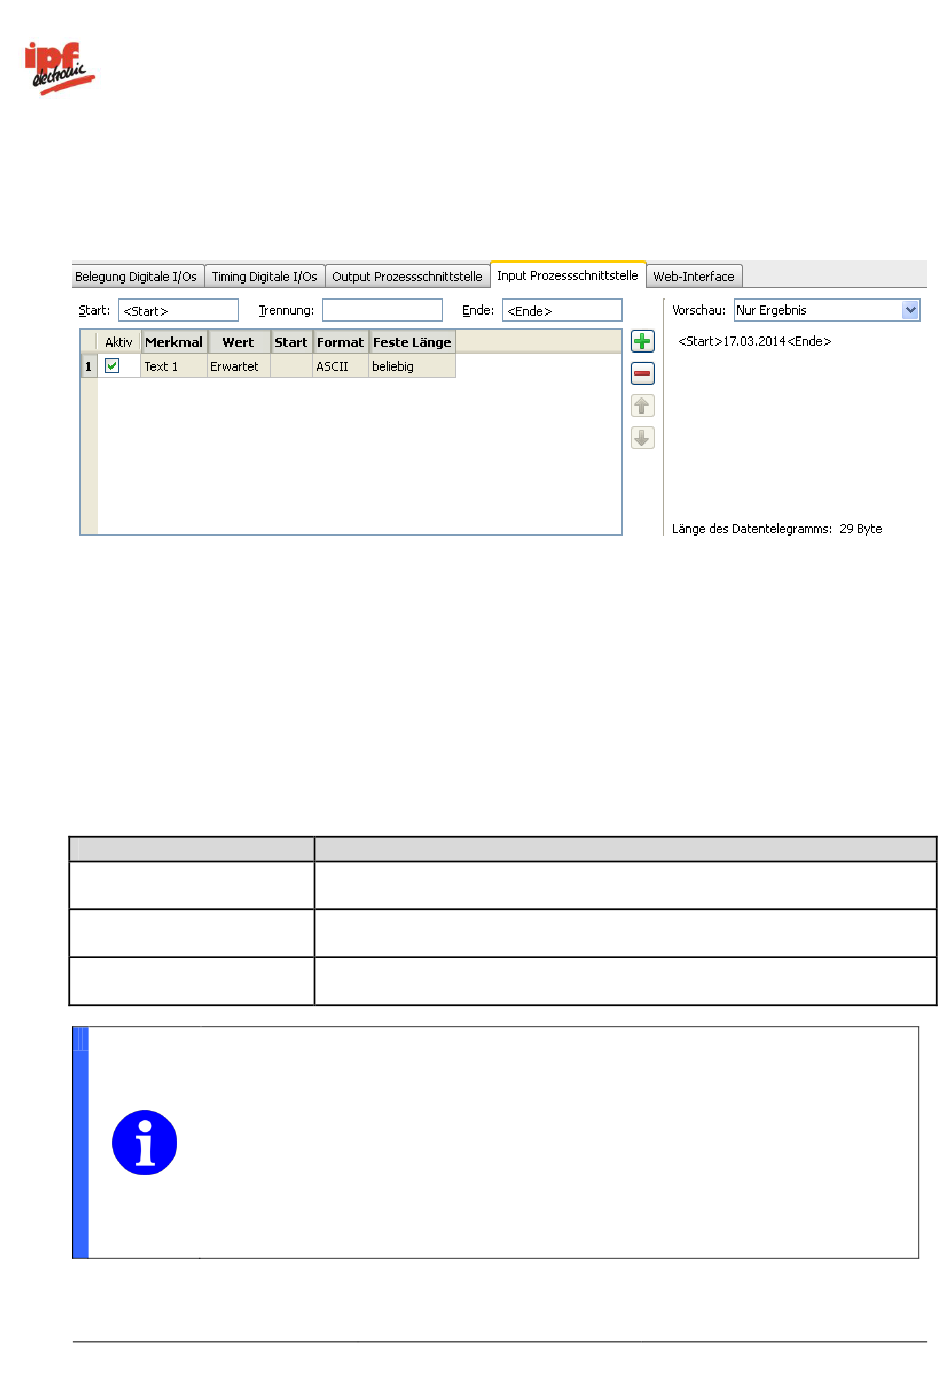Click the Merkmal column header

point(174,342)
